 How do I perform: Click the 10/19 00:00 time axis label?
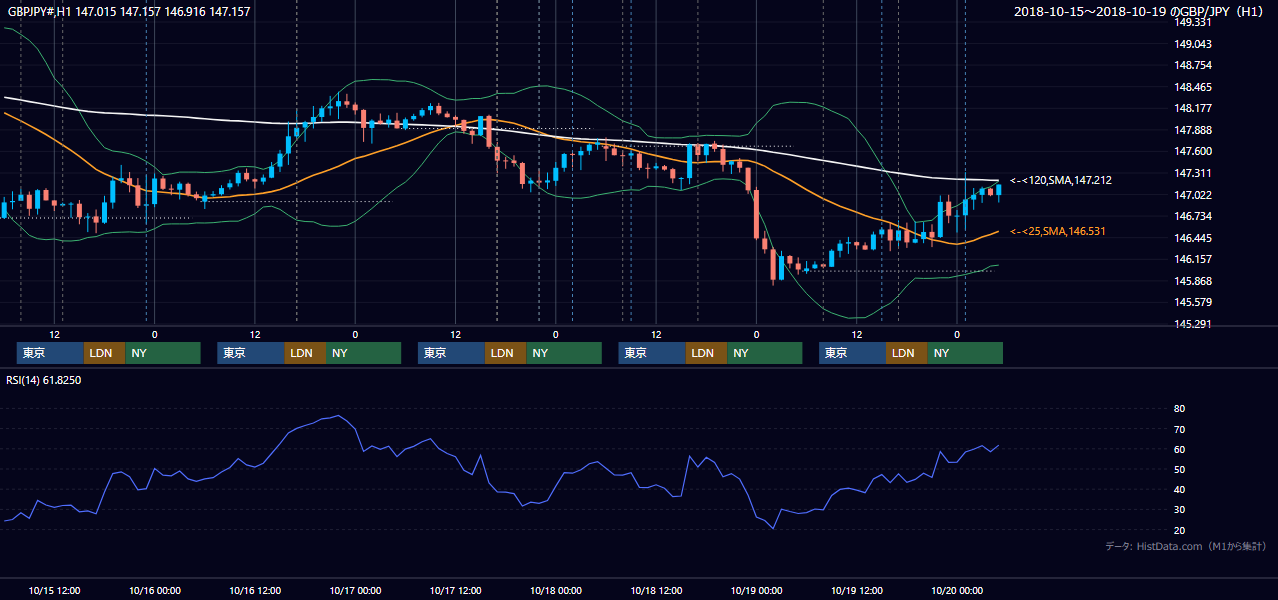tap(756, 590)
